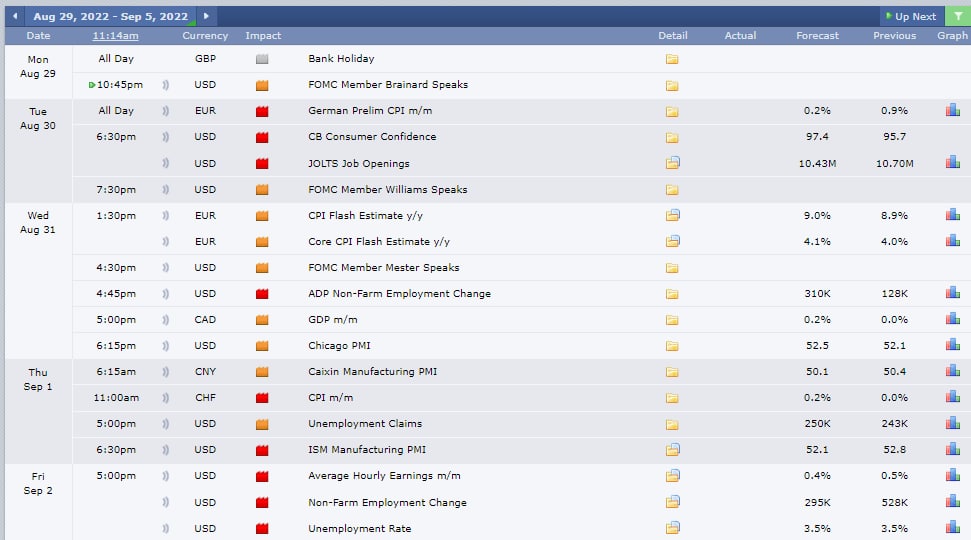This screenshot has height=540, width=971.
Task: Click the 11:14am time header link
Action: [x=116, y=36]
